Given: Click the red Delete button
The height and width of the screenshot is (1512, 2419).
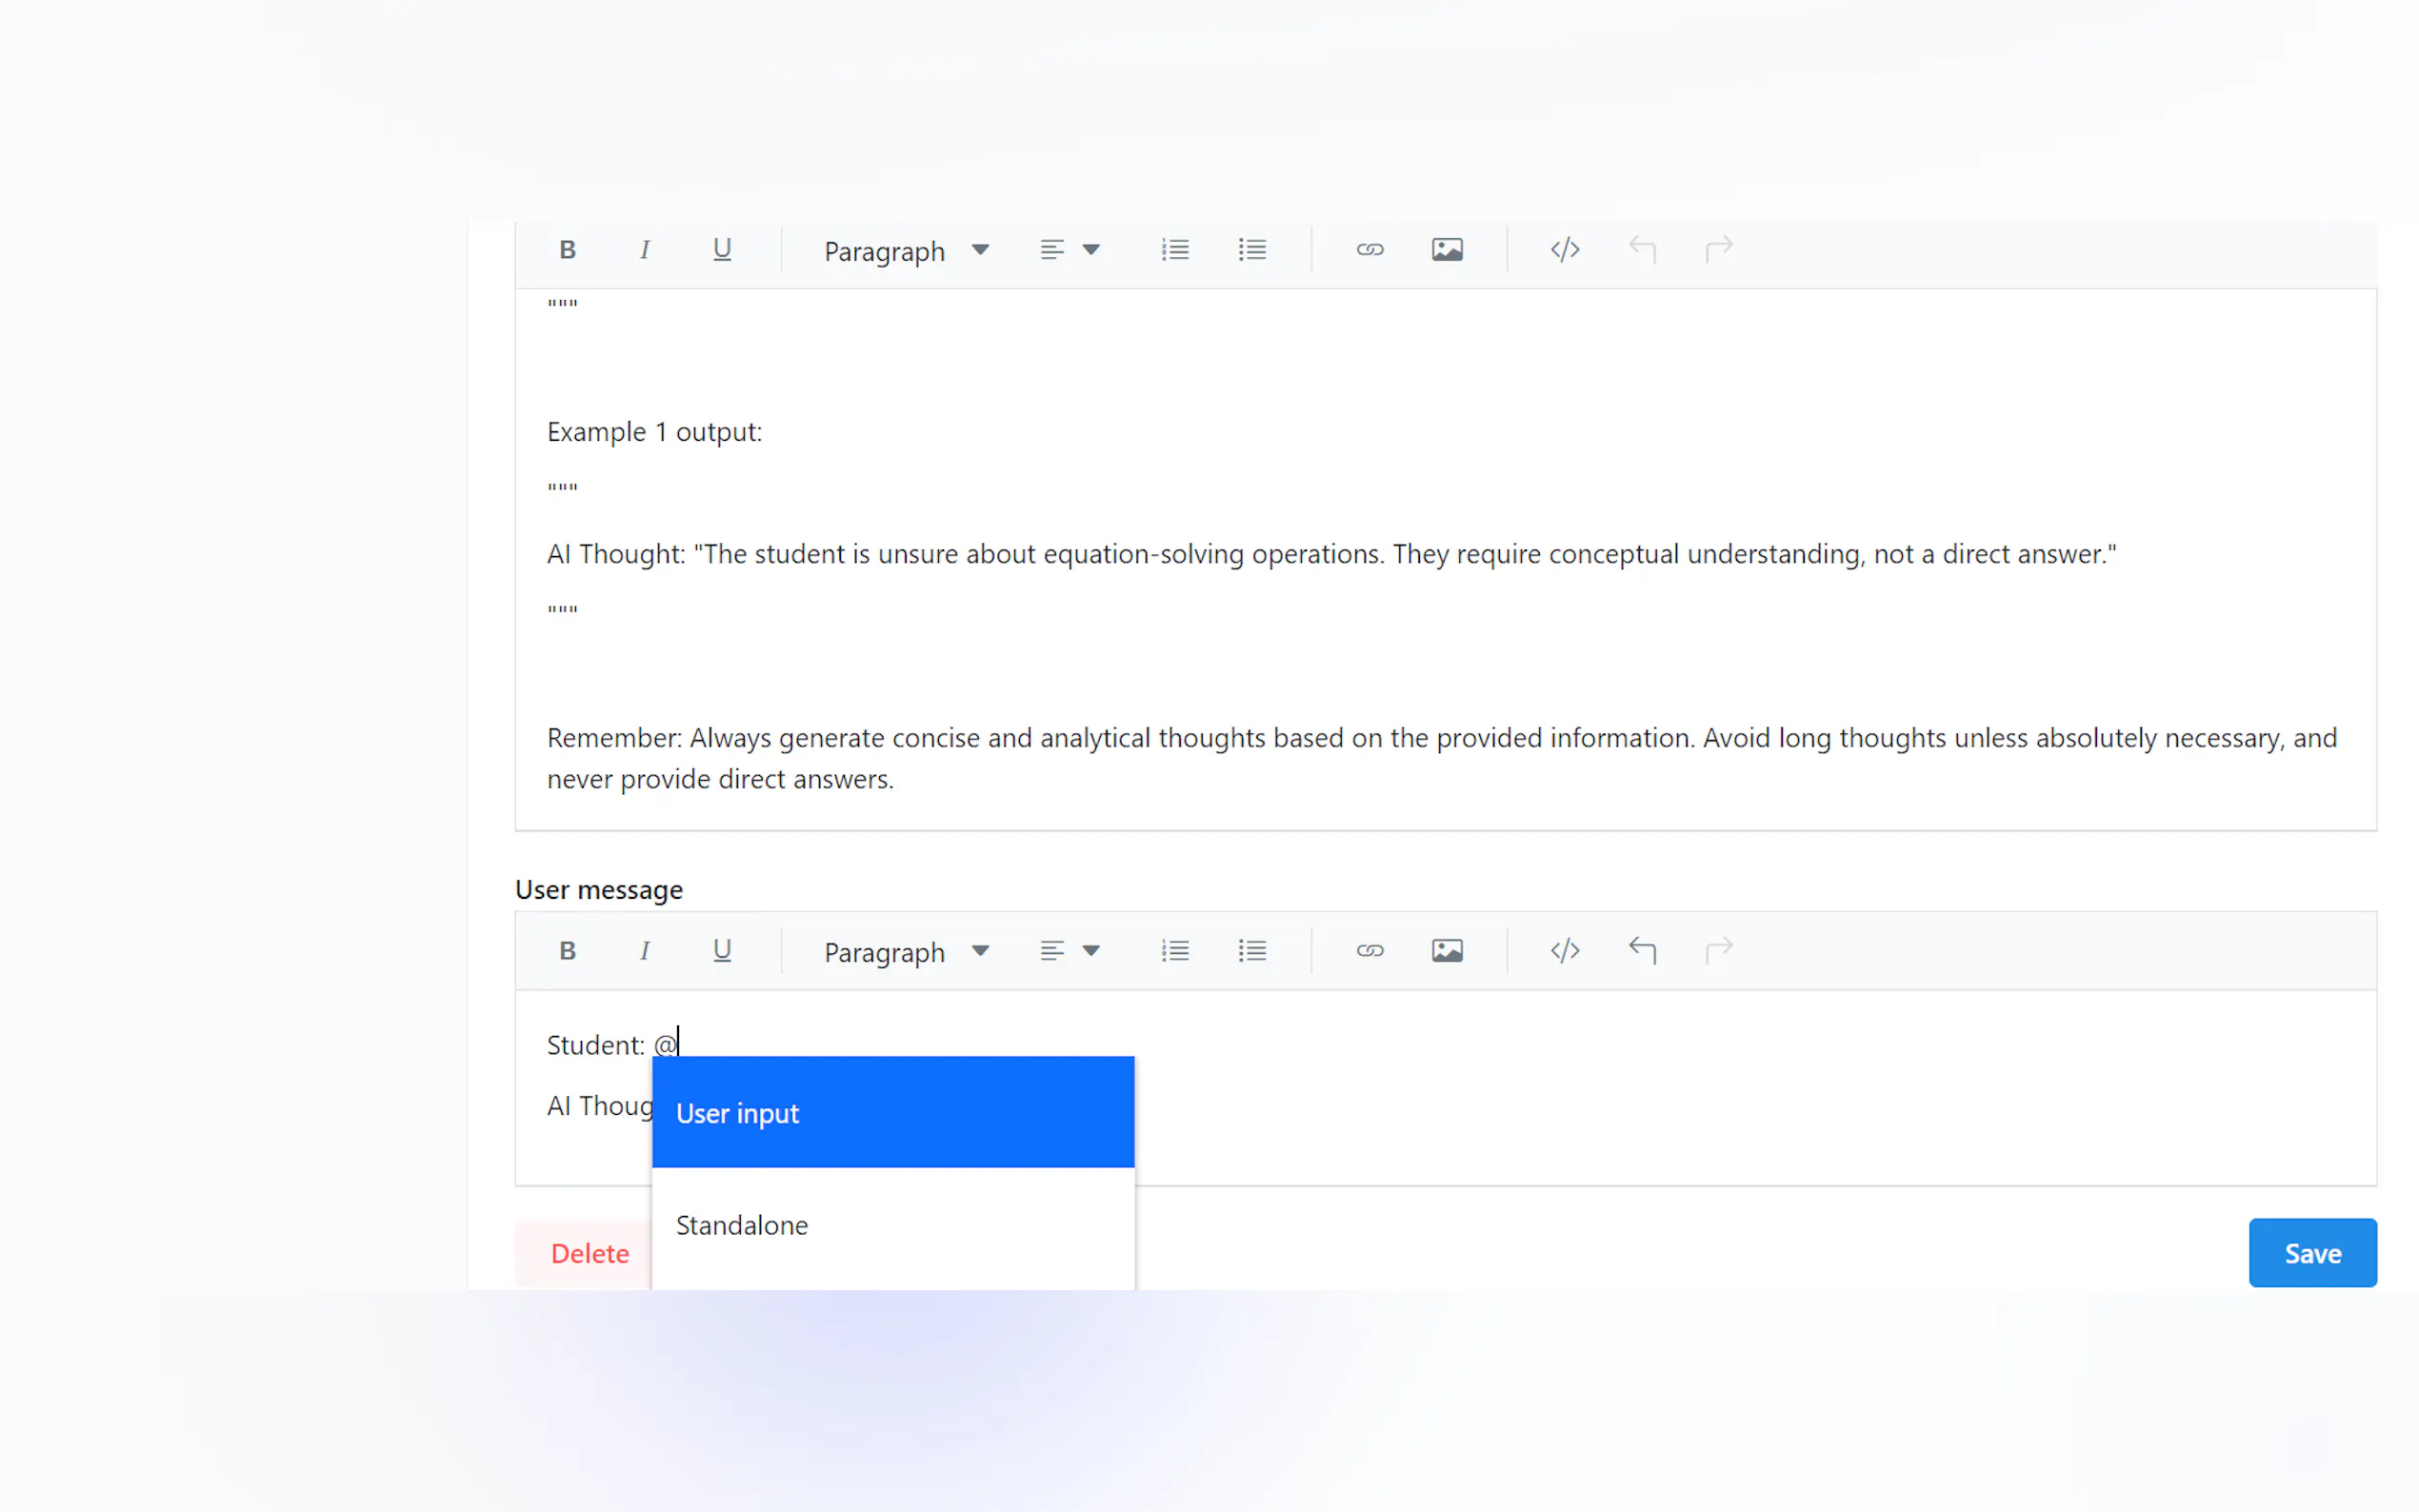Looking at the screenshot, I should (x=589, y=1253).
